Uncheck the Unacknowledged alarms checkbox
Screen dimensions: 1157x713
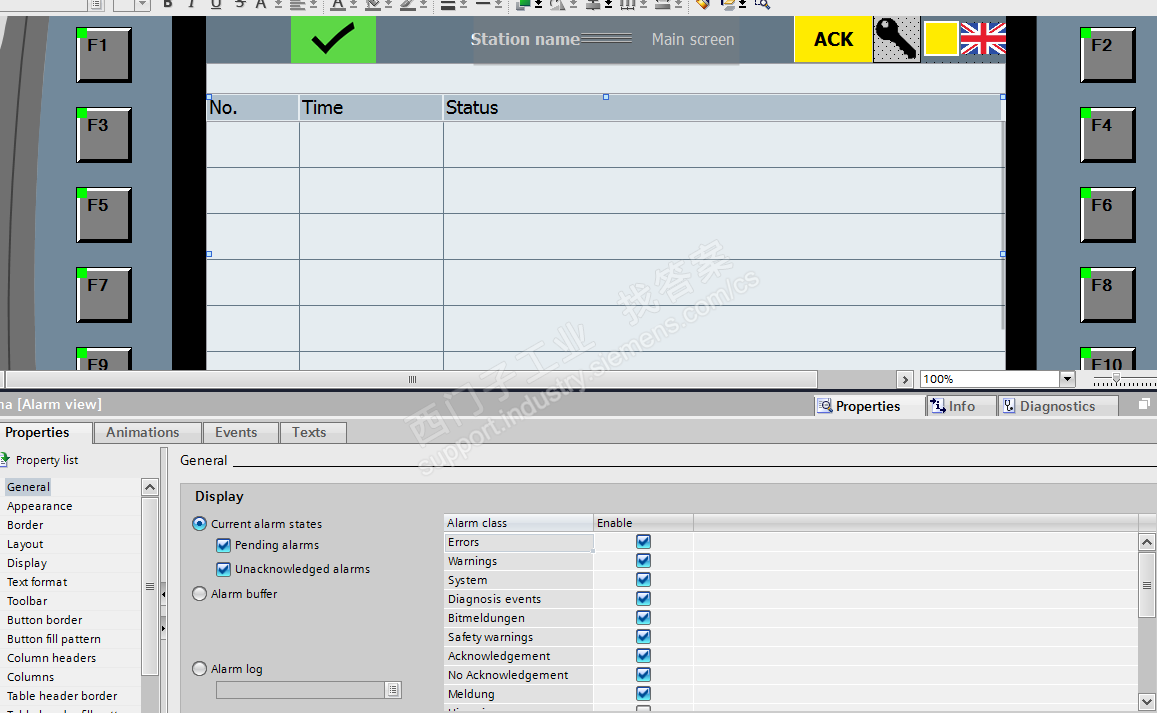(224, 569)
